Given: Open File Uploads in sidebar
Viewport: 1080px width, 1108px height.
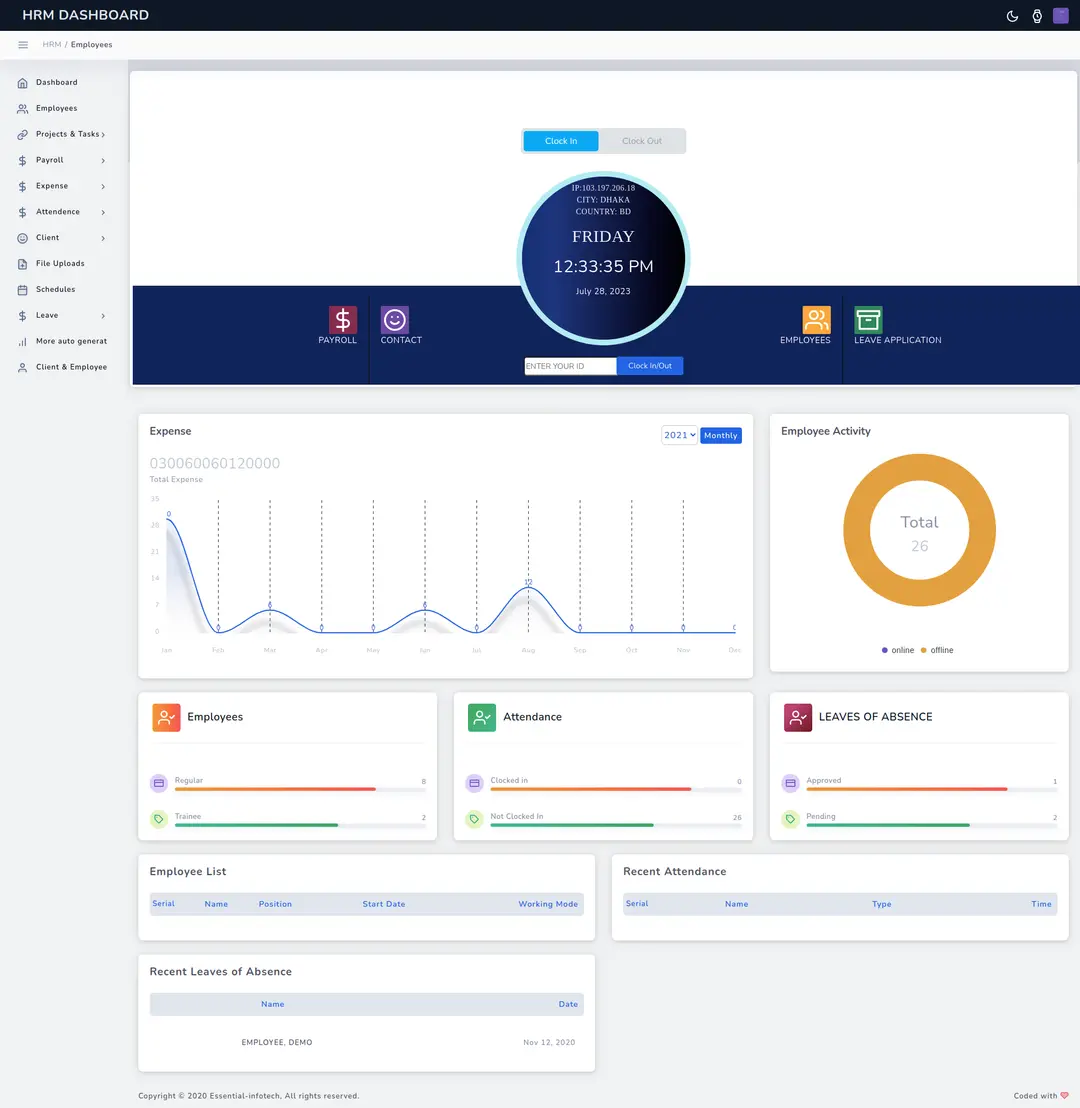Looking at the screenshot, I should pyautogui.click(x=60, y=264).
